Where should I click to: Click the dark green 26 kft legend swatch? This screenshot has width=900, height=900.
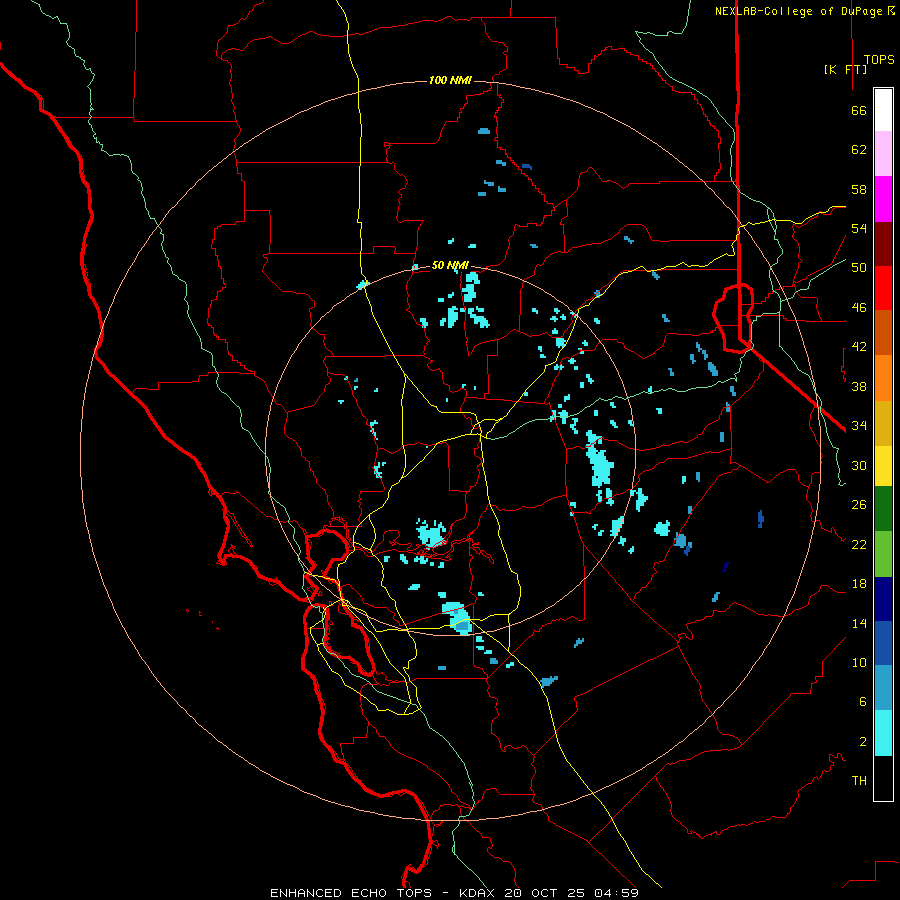coord(883,509)
